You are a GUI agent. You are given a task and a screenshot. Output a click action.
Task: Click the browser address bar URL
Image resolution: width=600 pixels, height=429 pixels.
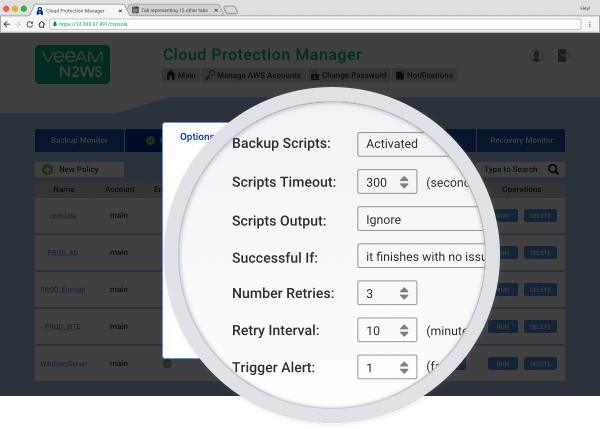pyautogui.click(x=93, y=24)
